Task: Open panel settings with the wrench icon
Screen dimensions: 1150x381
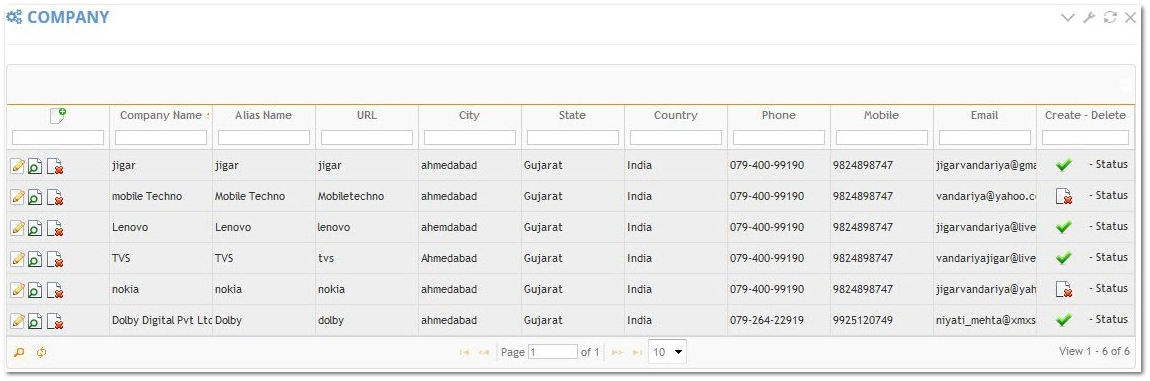Action: coord(1089,18)
